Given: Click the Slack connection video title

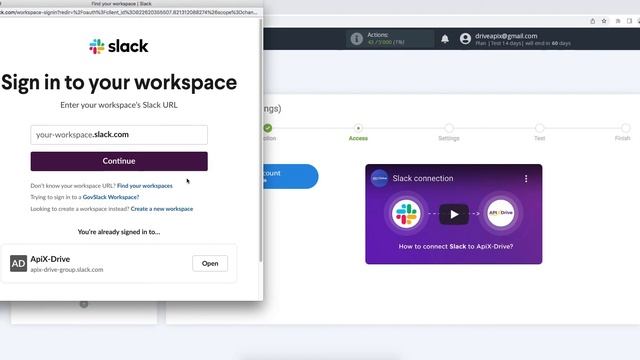Looking at the screenshot, I should point(423,178).
